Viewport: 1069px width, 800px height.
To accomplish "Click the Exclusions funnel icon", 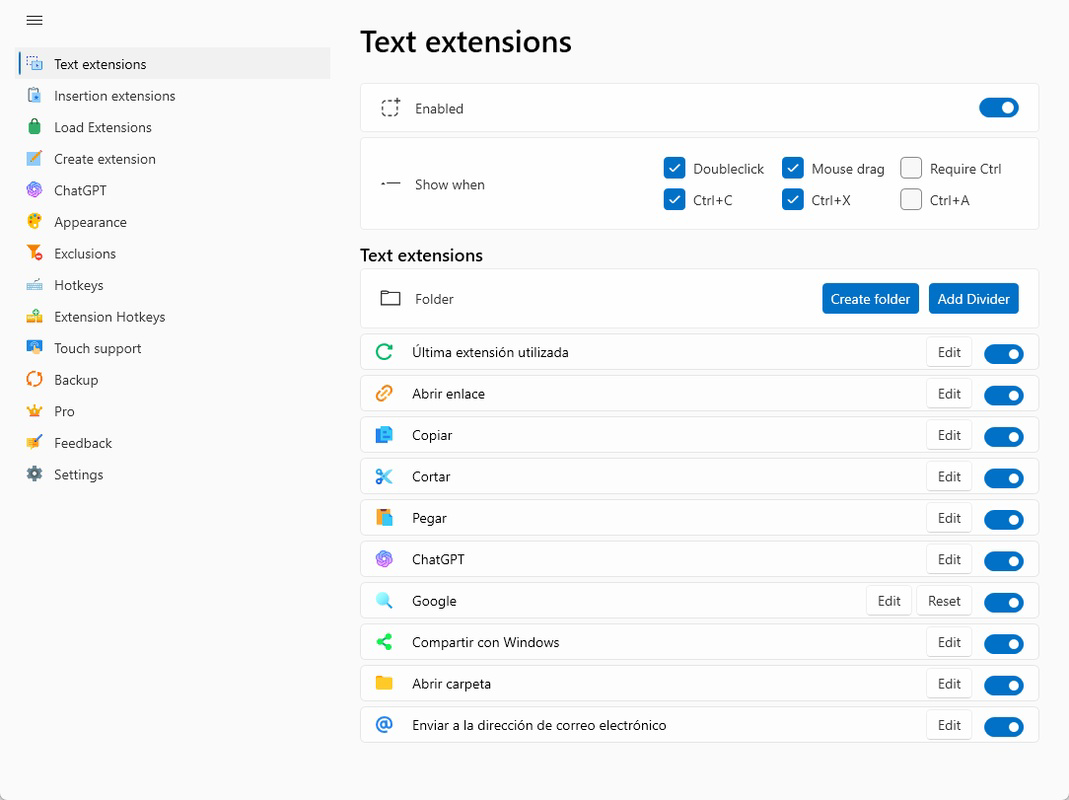I will (34, 253).
